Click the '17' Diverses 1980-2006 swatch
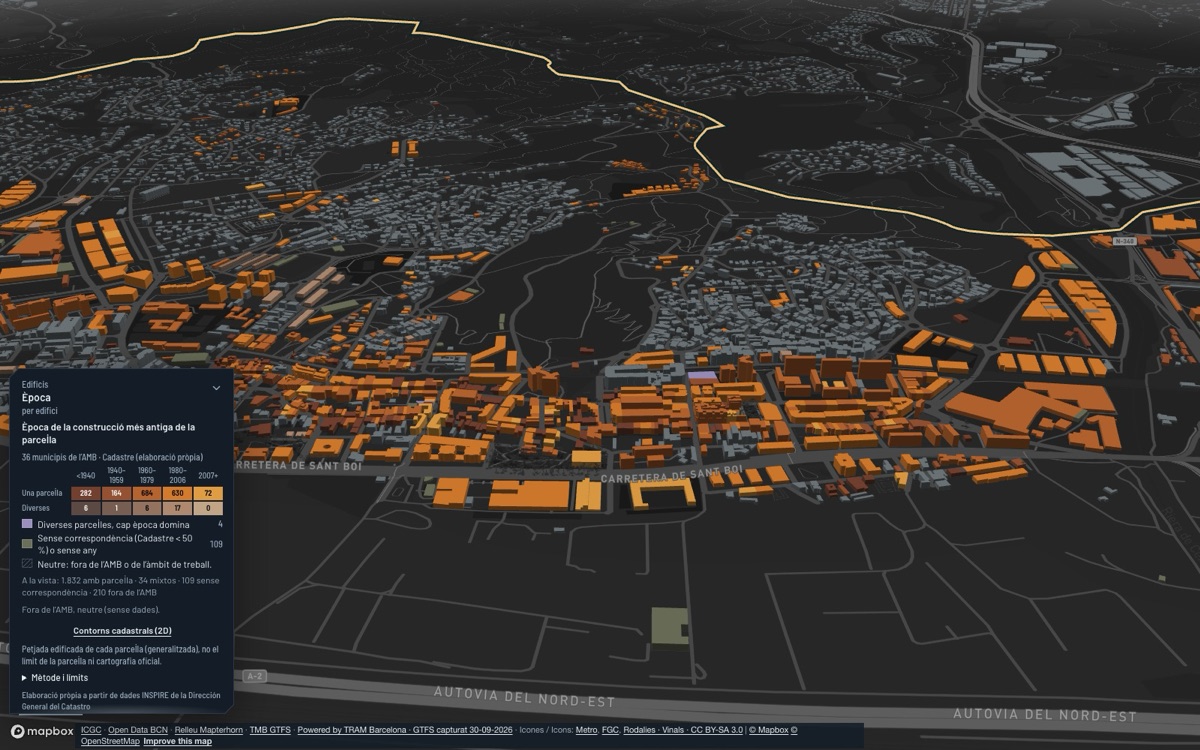 (177, 508)
